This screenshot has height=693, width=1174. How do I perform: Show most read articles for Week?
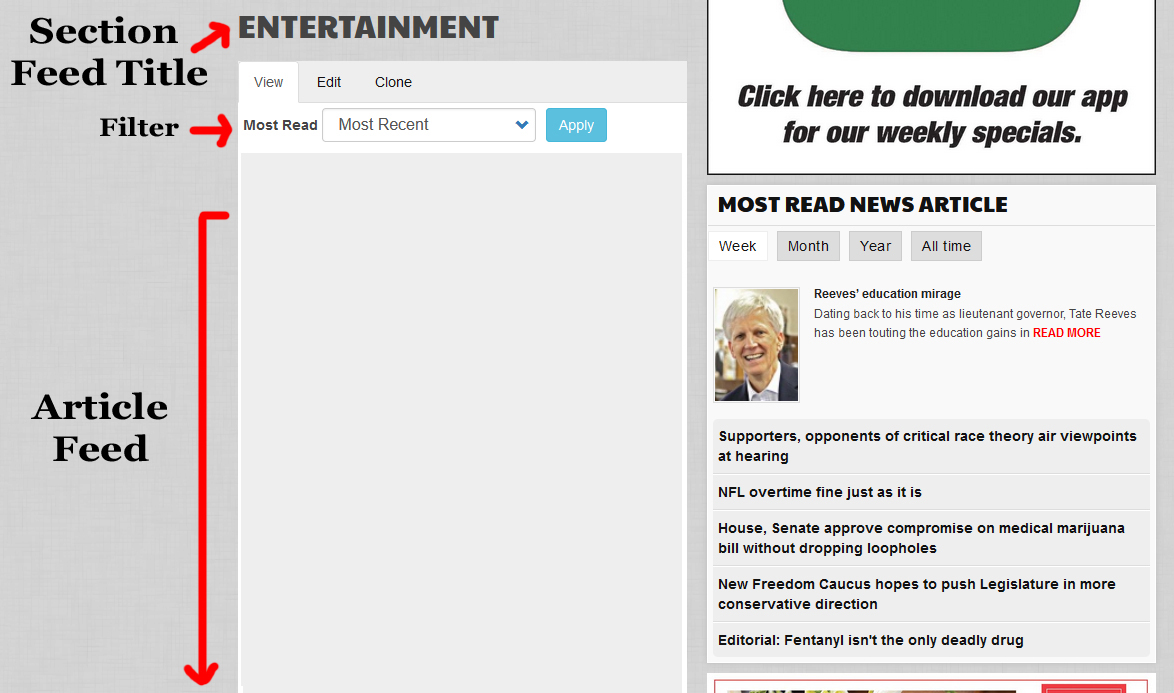(x=737, y=246)
